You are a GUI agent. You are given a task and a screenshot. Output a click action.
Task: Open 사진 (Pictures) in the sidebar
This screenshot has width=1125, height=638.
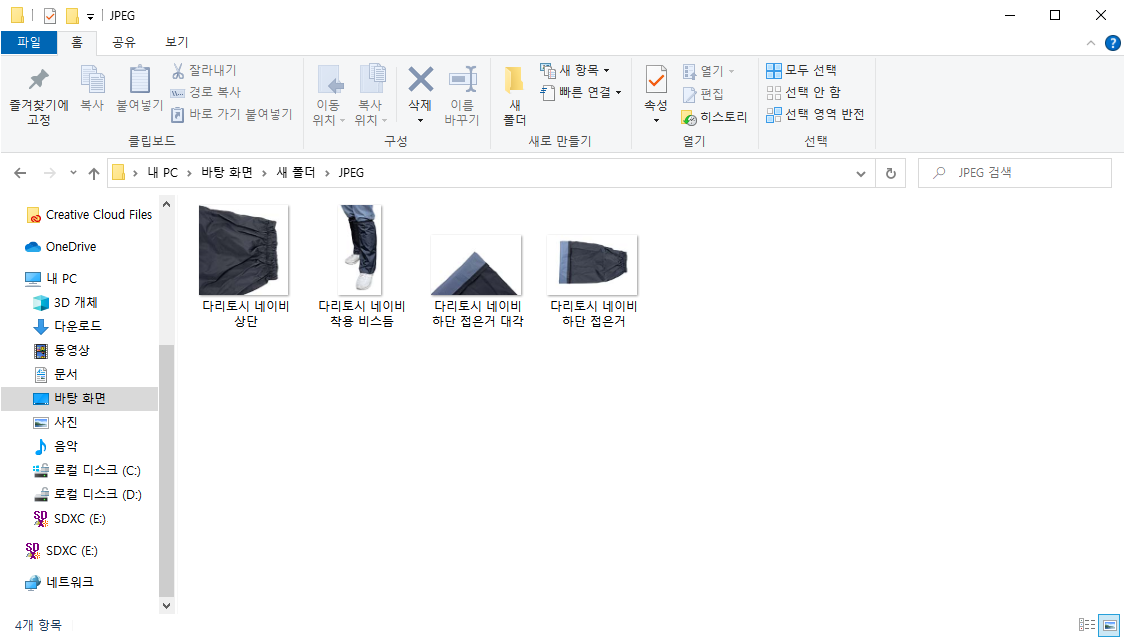[x=56, y=422]
